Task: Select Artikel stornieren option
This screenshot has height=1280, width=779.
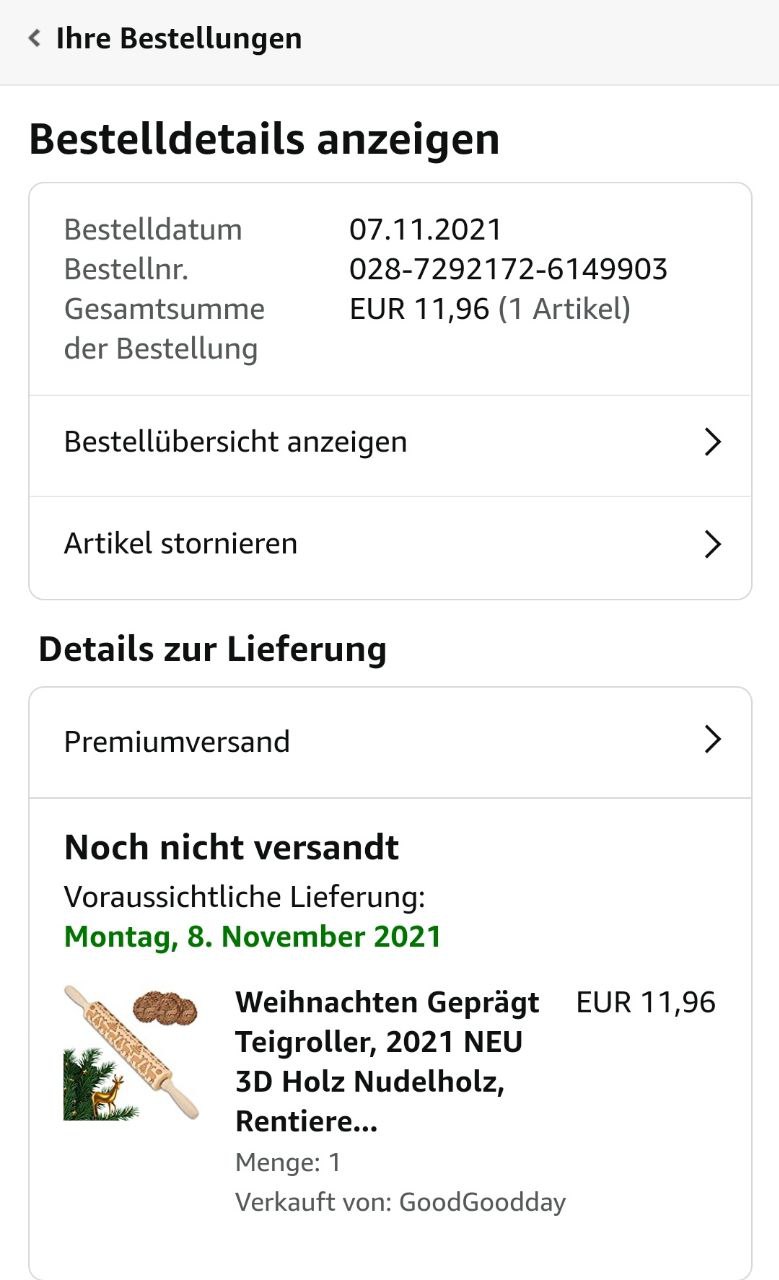Action: (x=390, y=545)
